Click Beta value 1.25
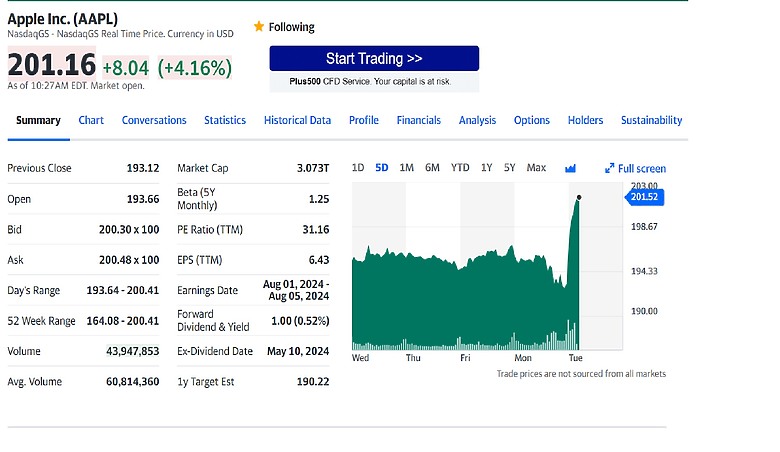The width and height of the screenshot is (780, 452). click(319, 199)
